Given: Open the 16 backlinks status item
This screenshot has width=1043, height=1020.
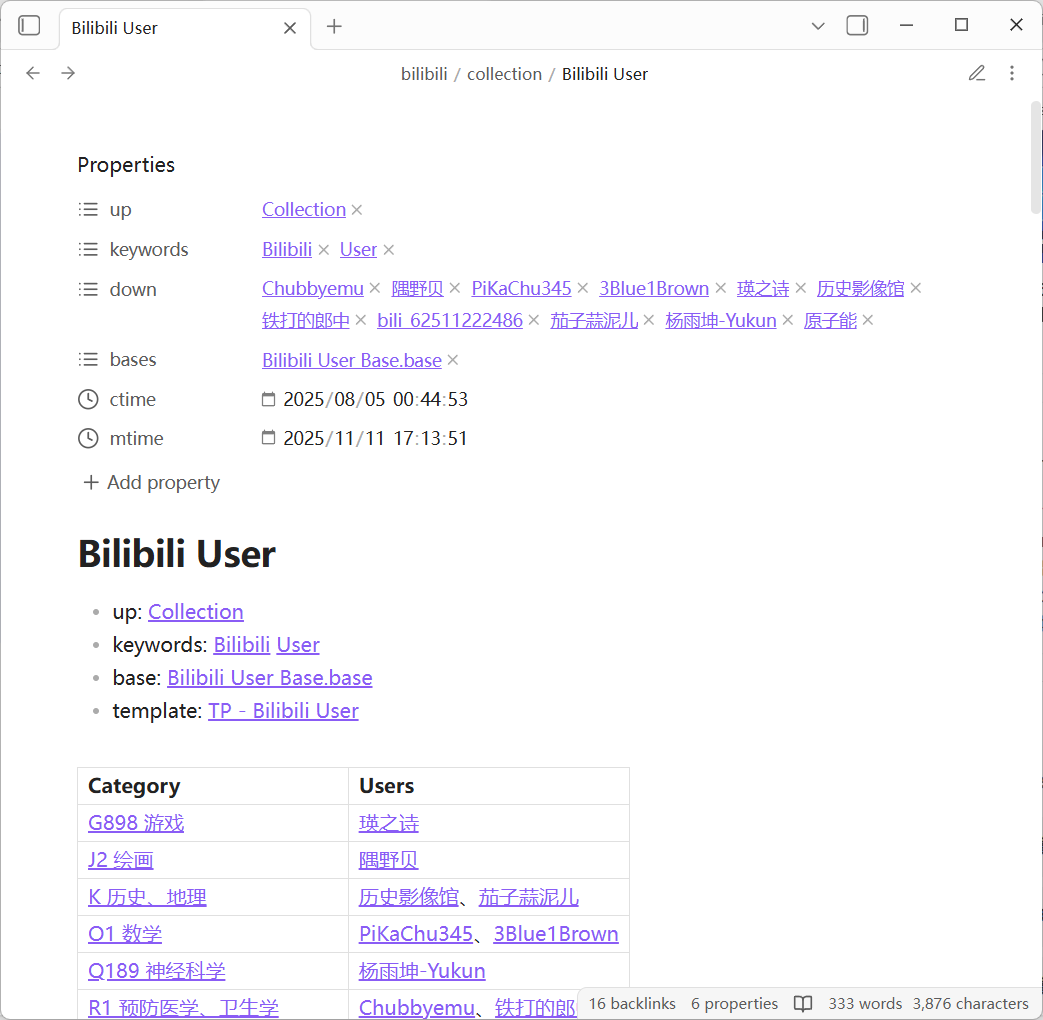Looking at the screenshot, I should tap(632, 1003).
